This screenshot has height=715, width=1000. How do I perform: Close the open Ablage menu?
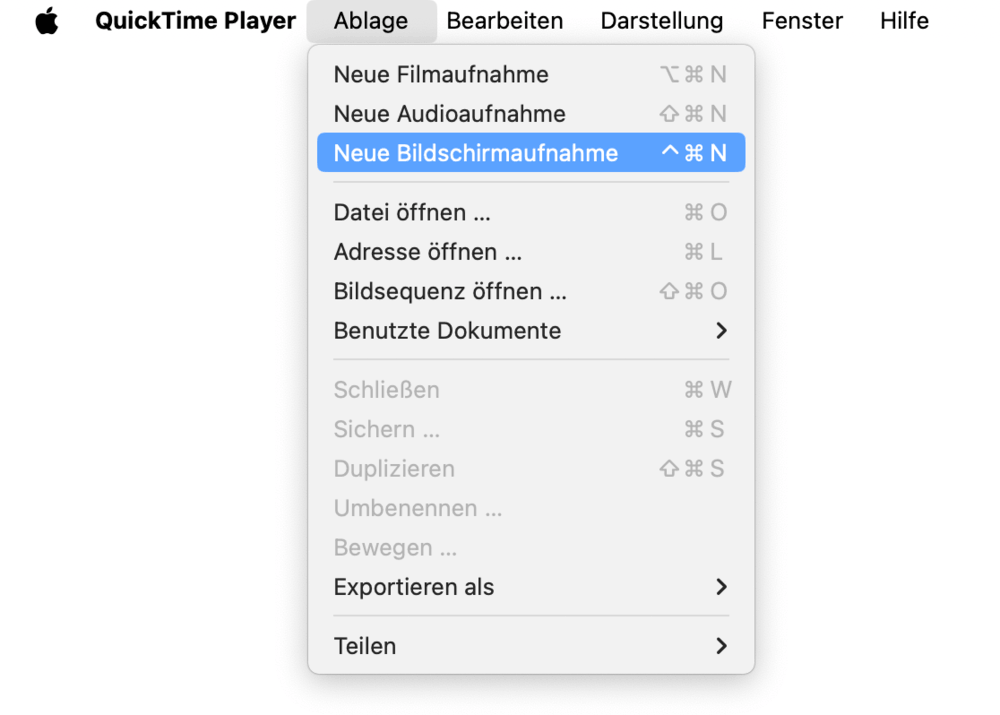371,21
